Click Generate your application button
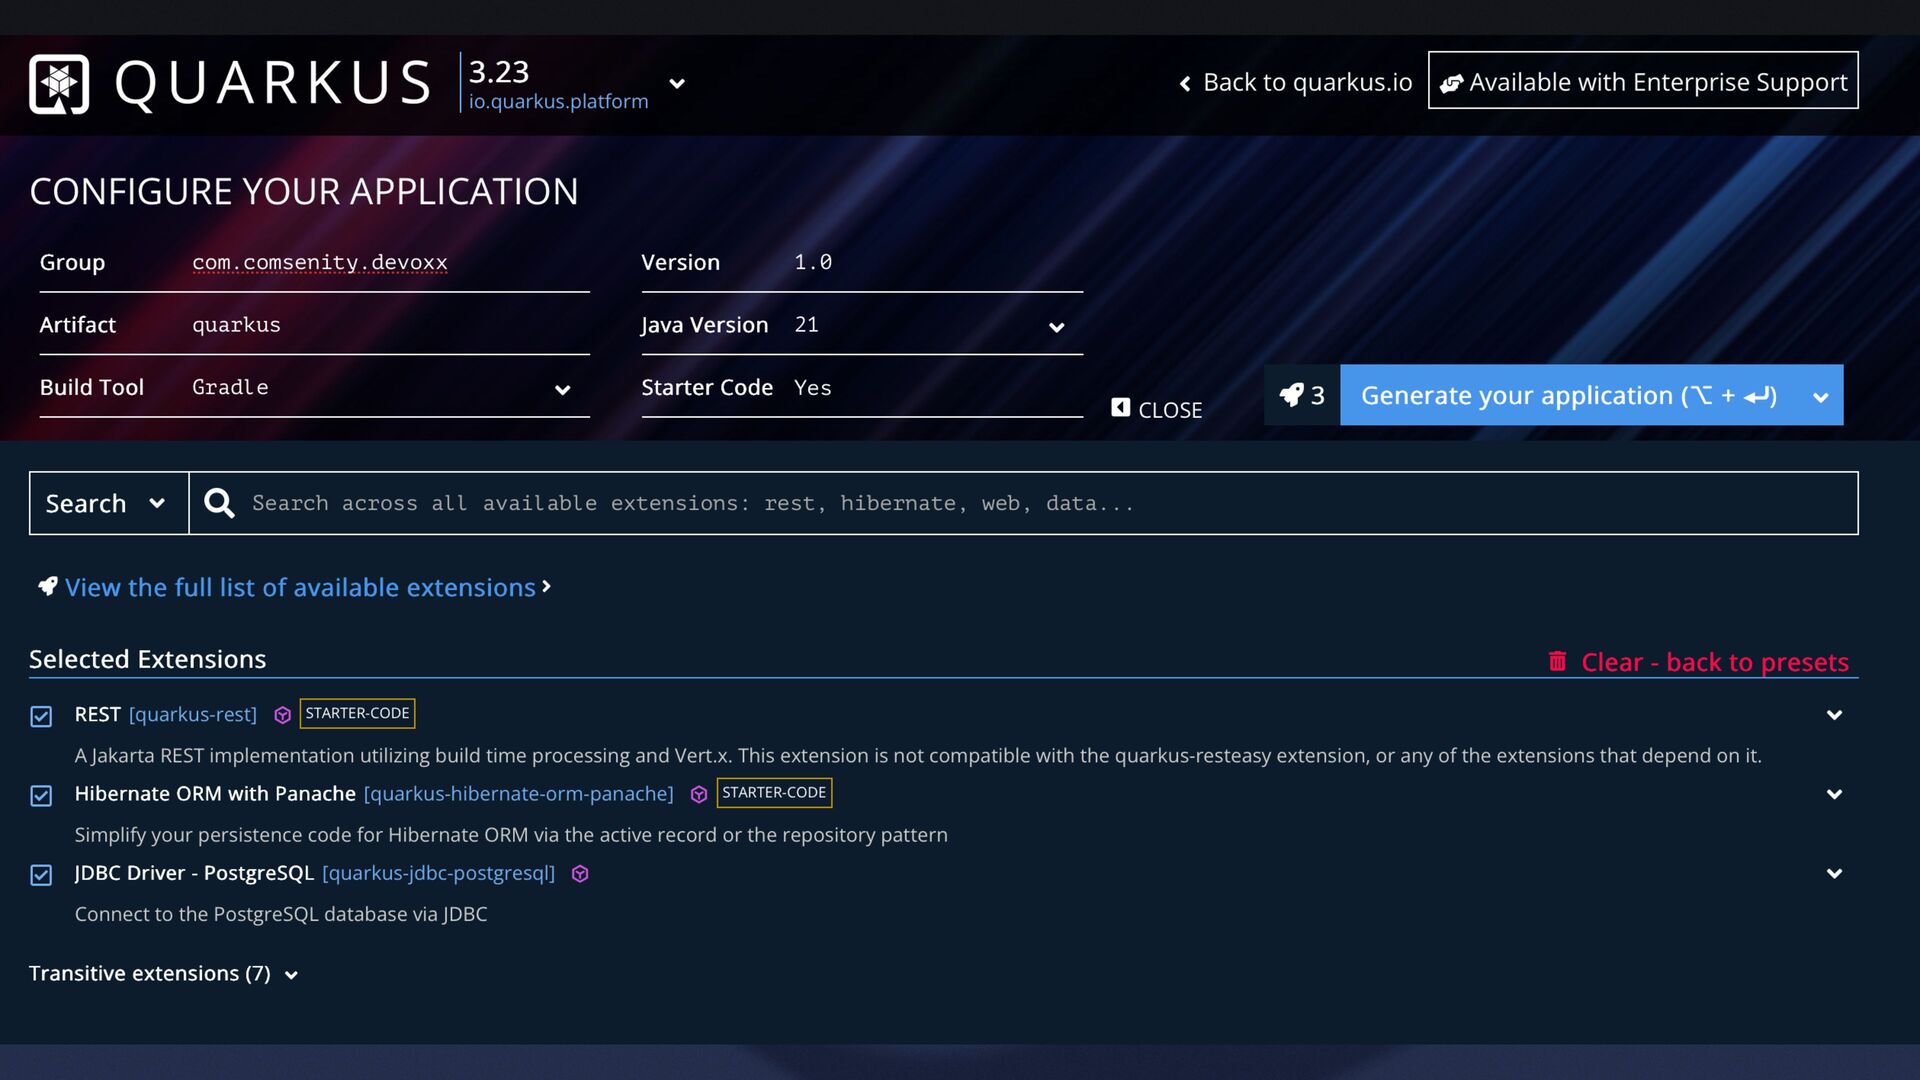The image size is (1920, 1080). (x=1567, y=395)
